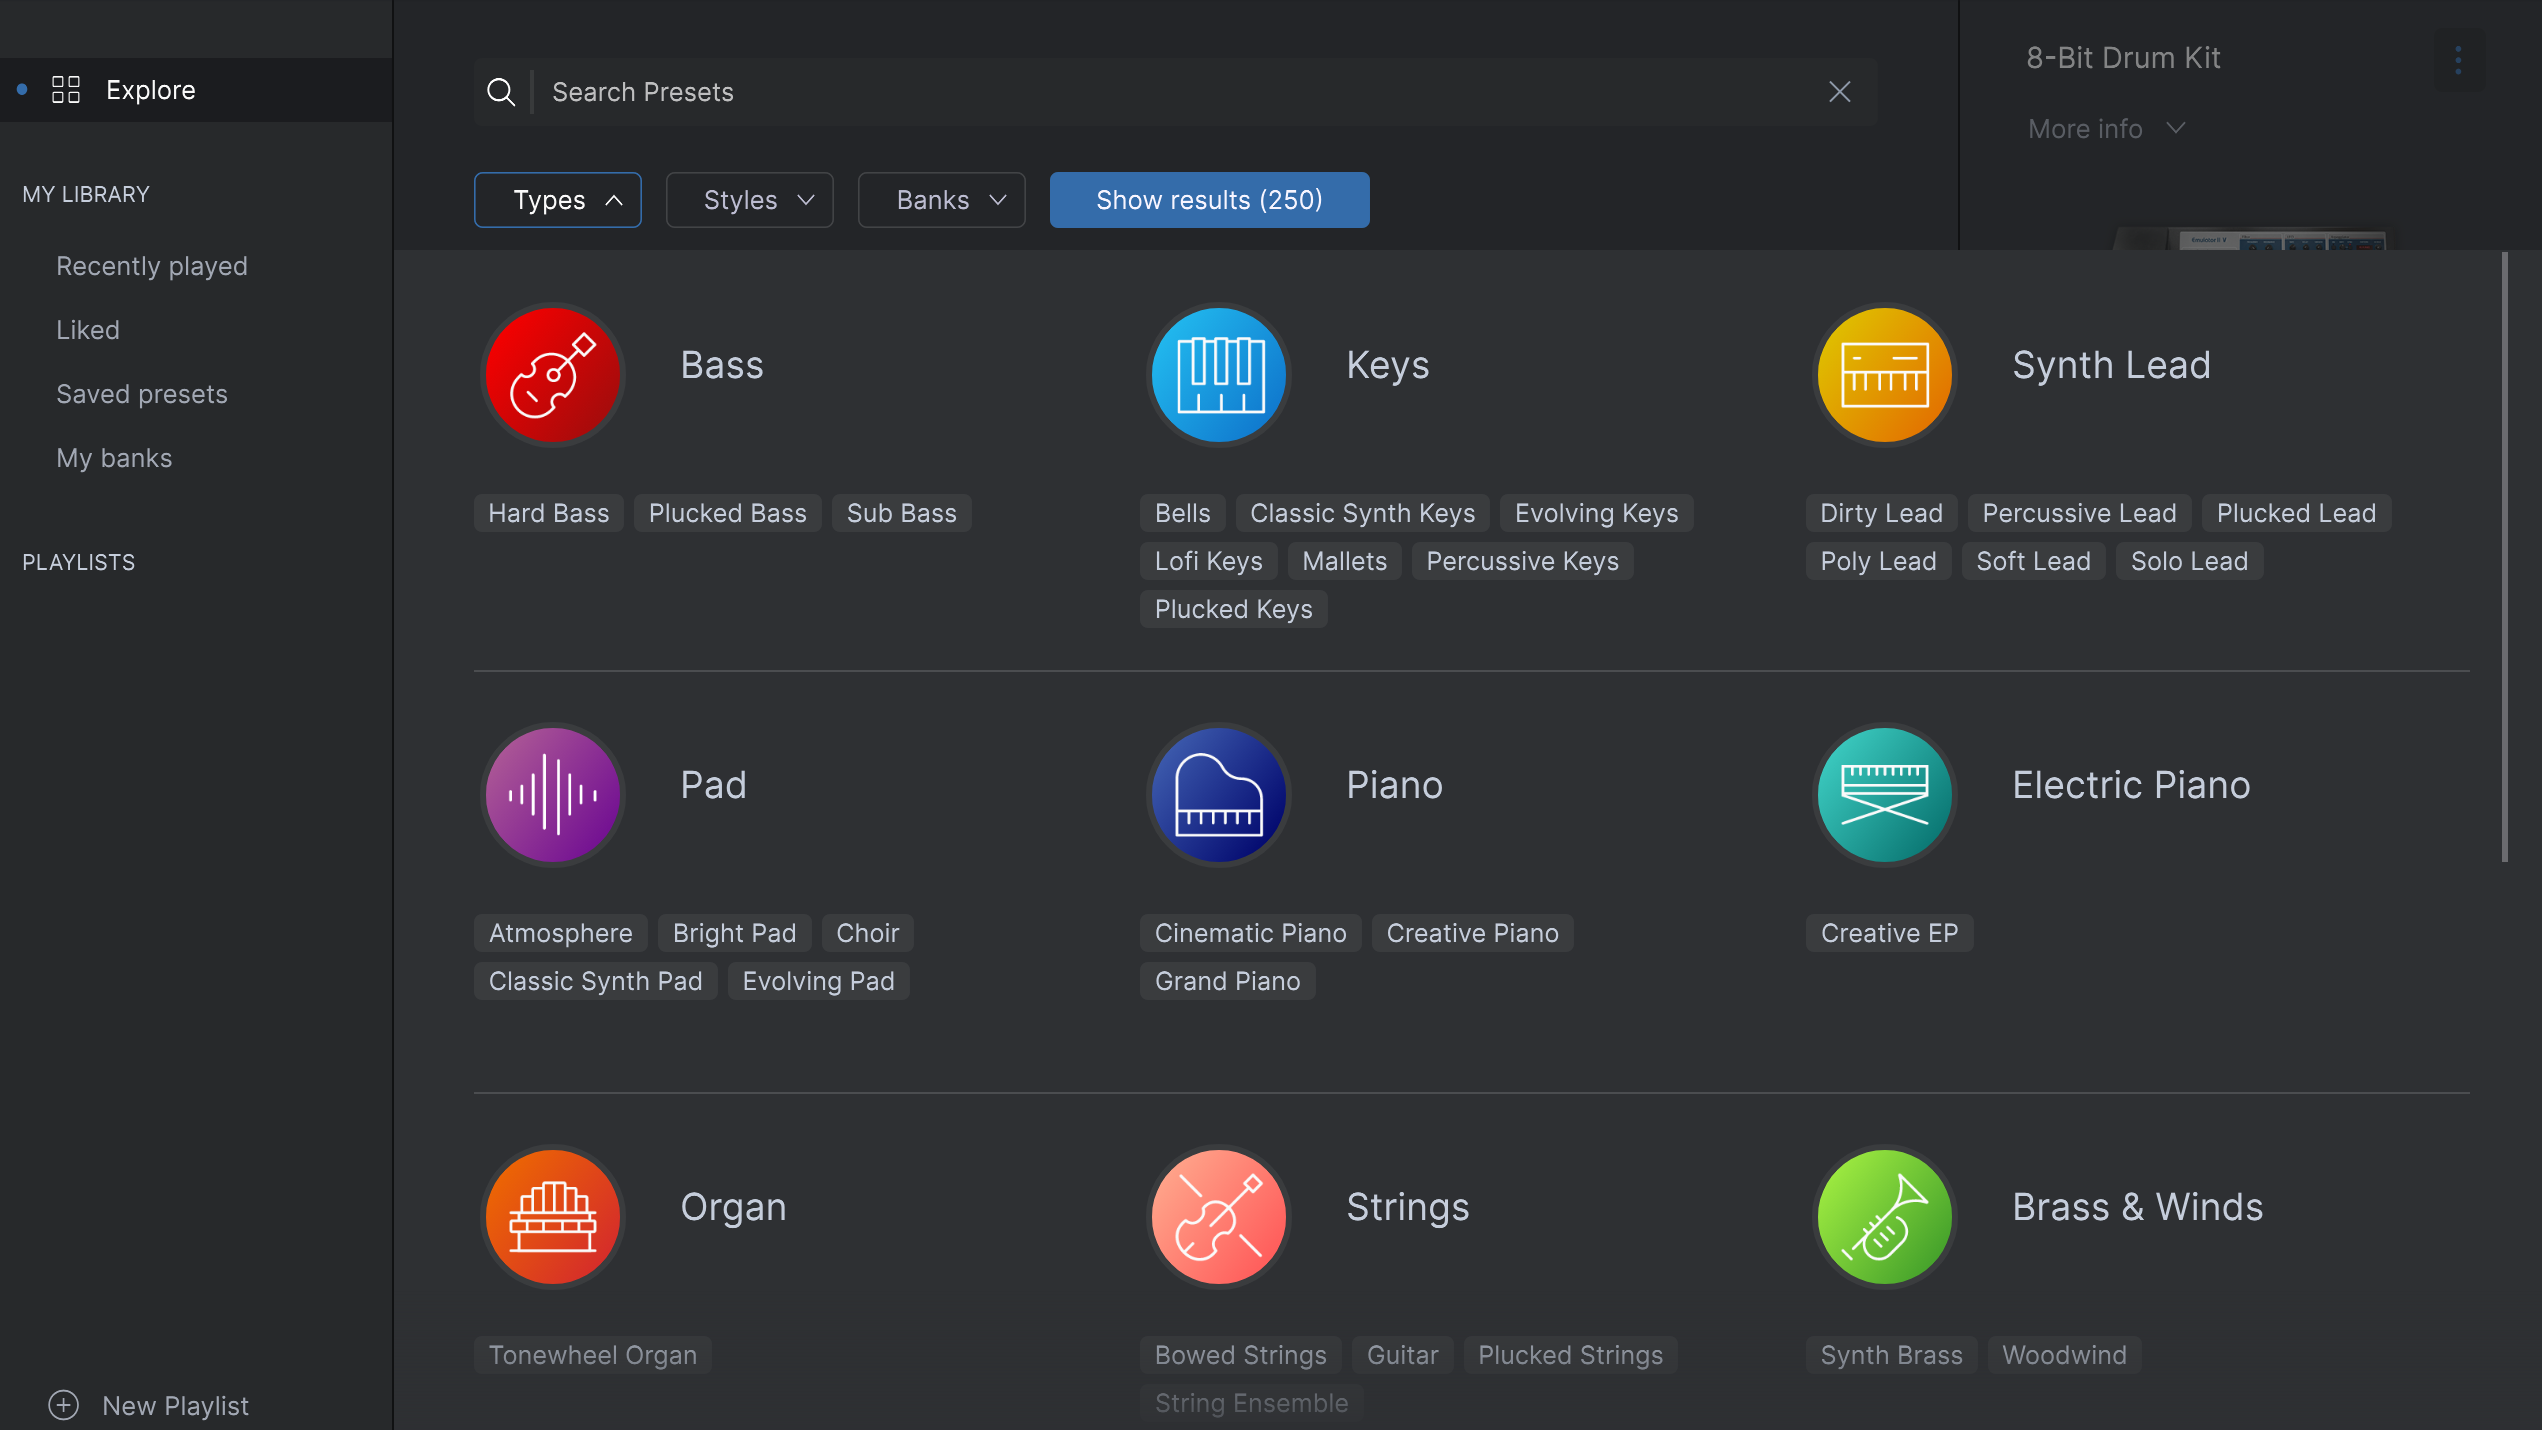Create a New Playlist
The width and height of the screenshot is (2542, 1430).
click(x=150, y=1405)
